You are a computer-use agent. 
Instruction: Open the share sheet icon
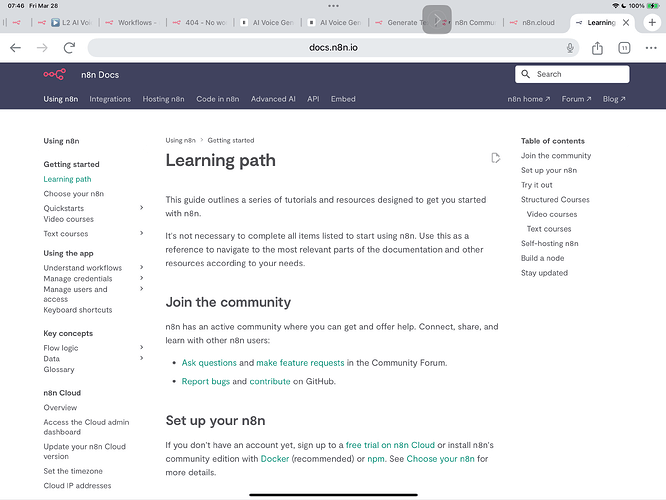click(597, 48)
